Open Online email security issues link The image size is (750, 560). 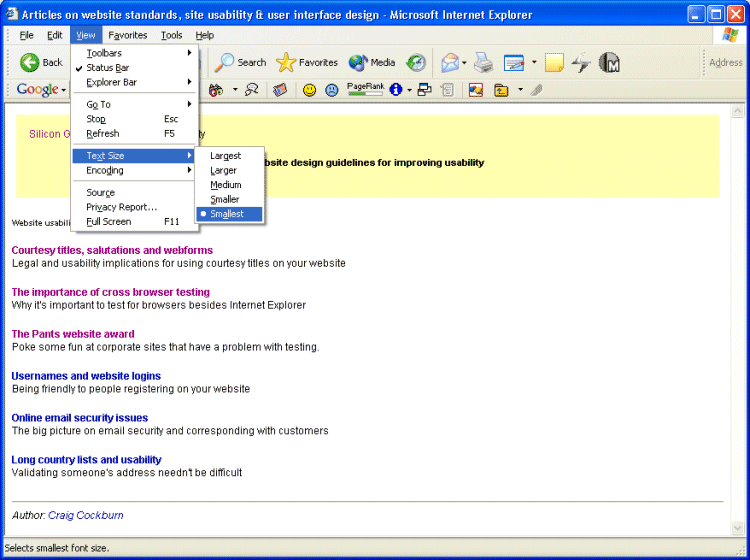pyautogui.click(x=80, y=417)
